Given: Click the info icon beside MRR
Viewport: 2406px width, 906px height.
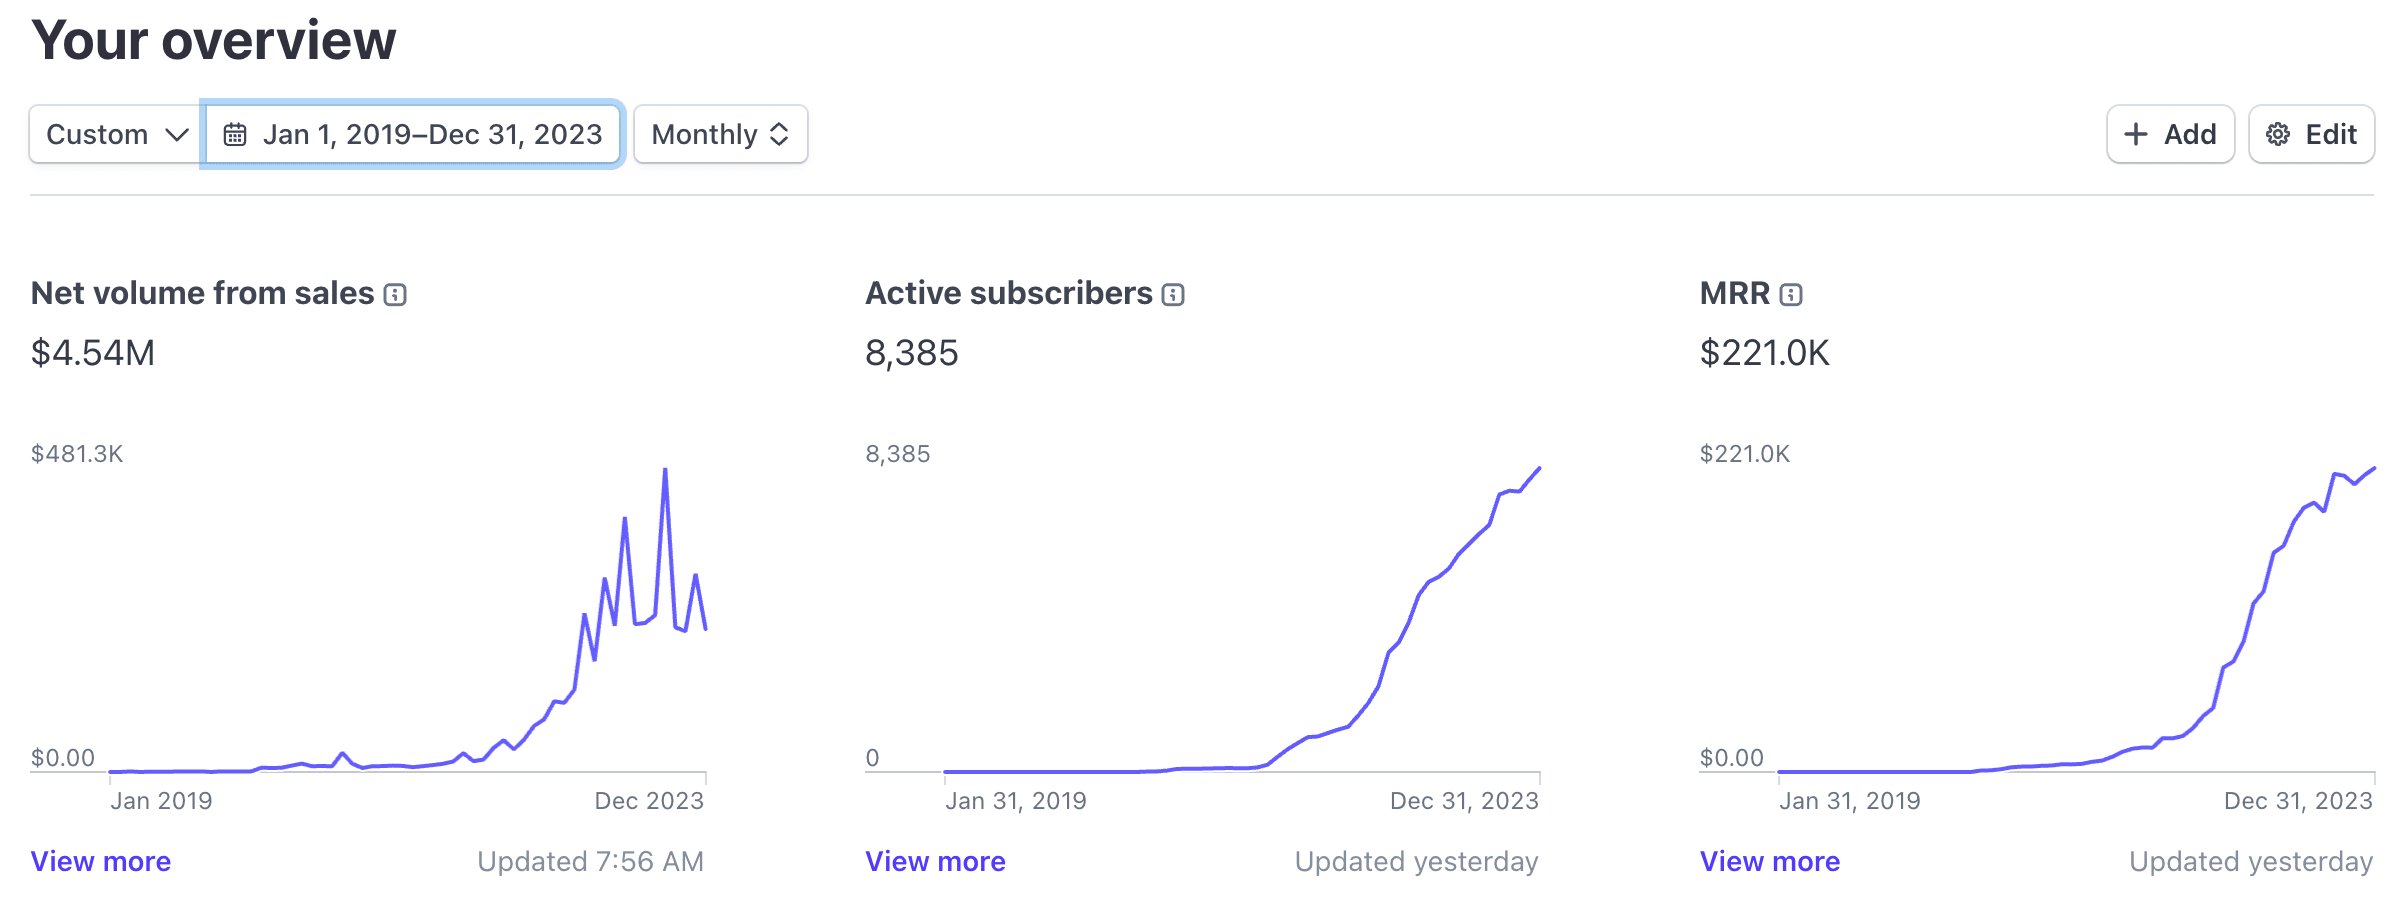Looking at the screenshot, I should [1791, 294].
